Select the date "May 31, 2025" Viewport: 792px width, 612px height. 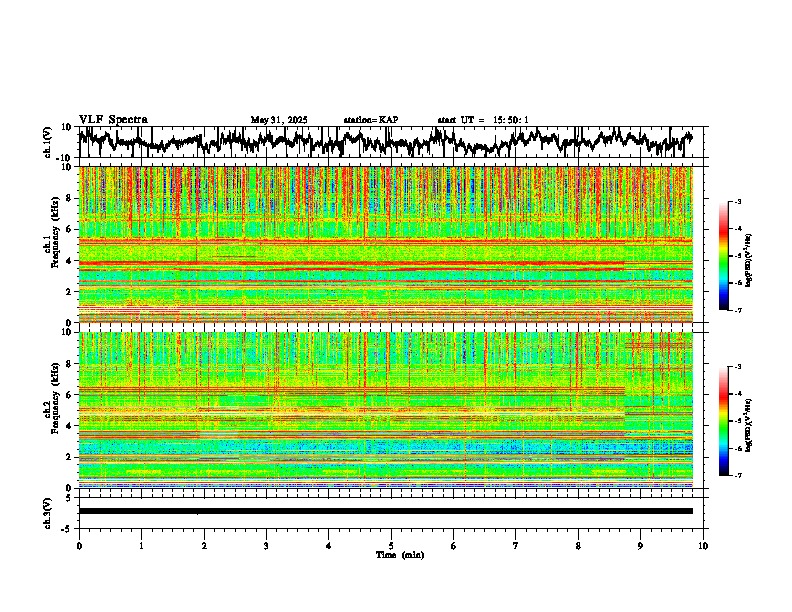pyautogui.click(x=279, y=120)
